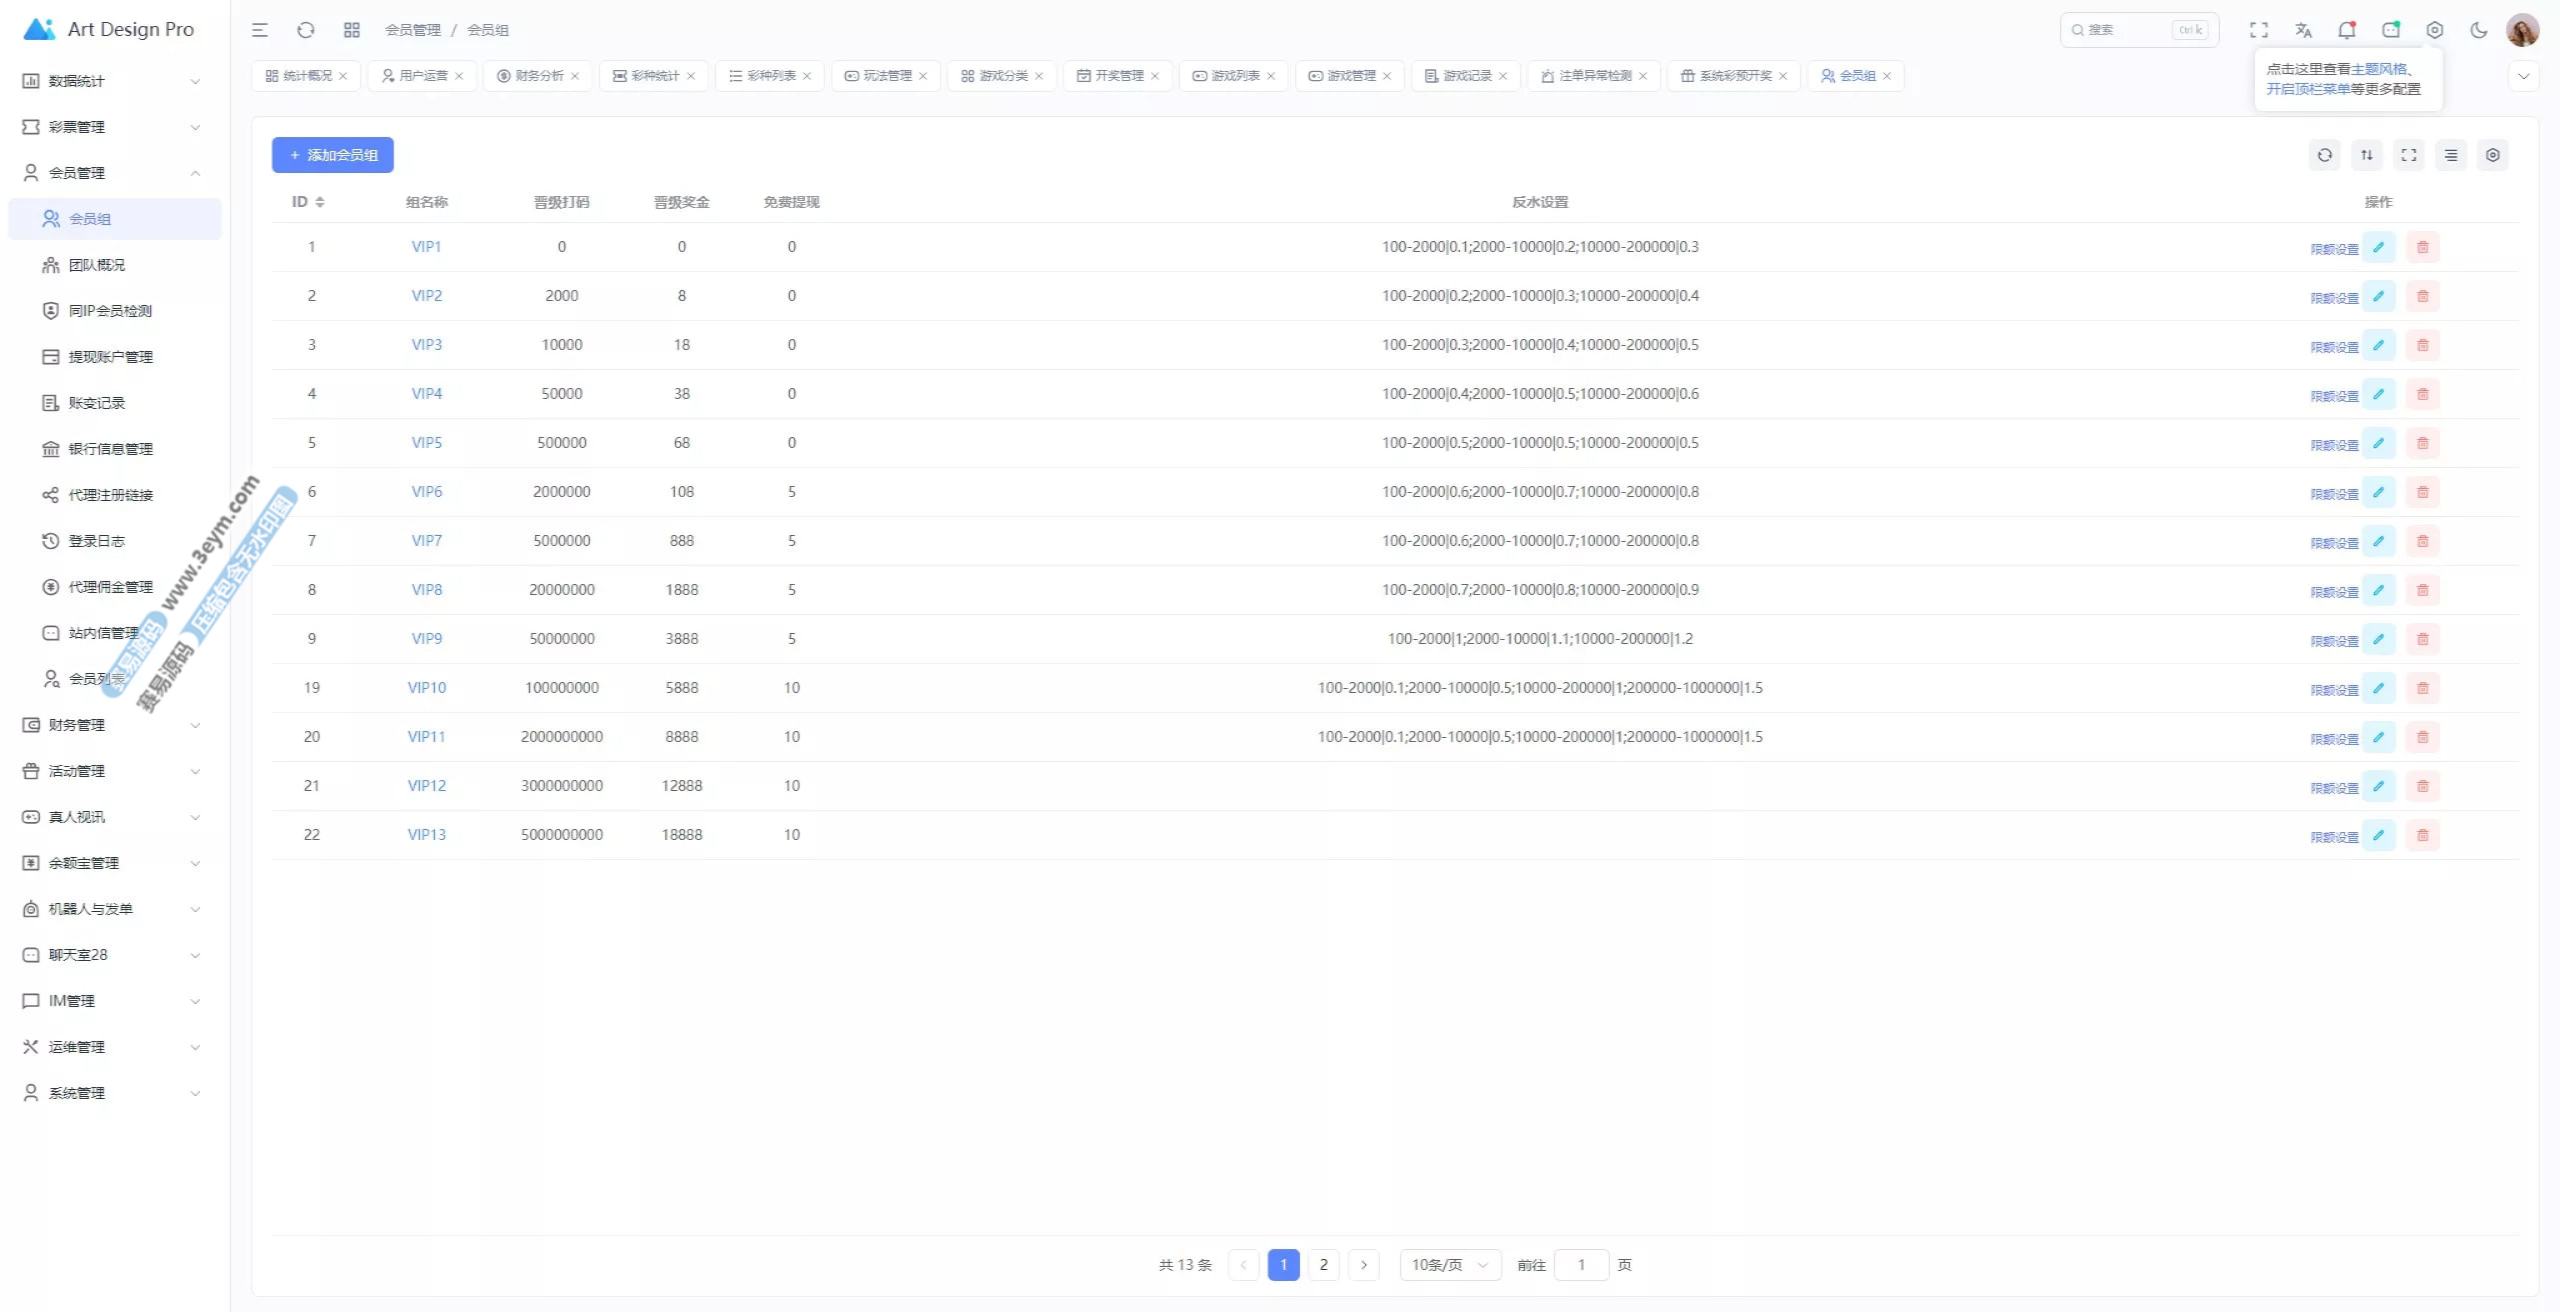
Task: Go to page 2 in pagination
Action: click(x=1323, y=1265)
